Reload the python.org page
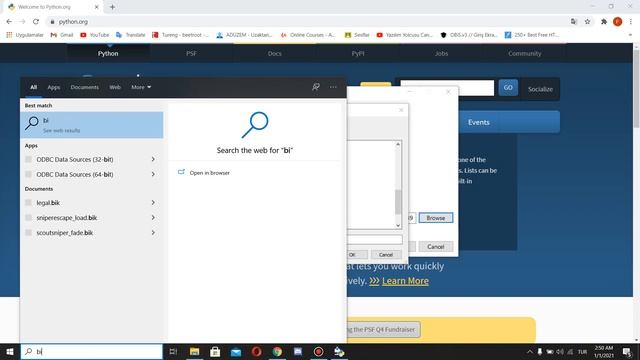Viewport: 640px width, 360px height. click(36, 22)
